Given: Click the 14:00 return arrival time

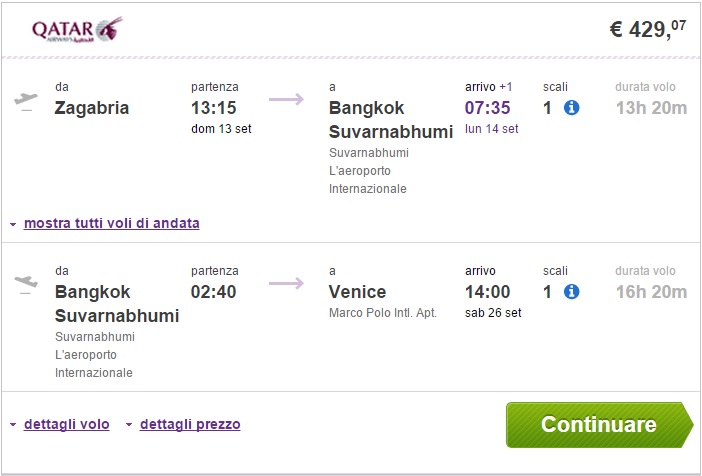Looking at the screenshot, I should [x=488, y=292].
